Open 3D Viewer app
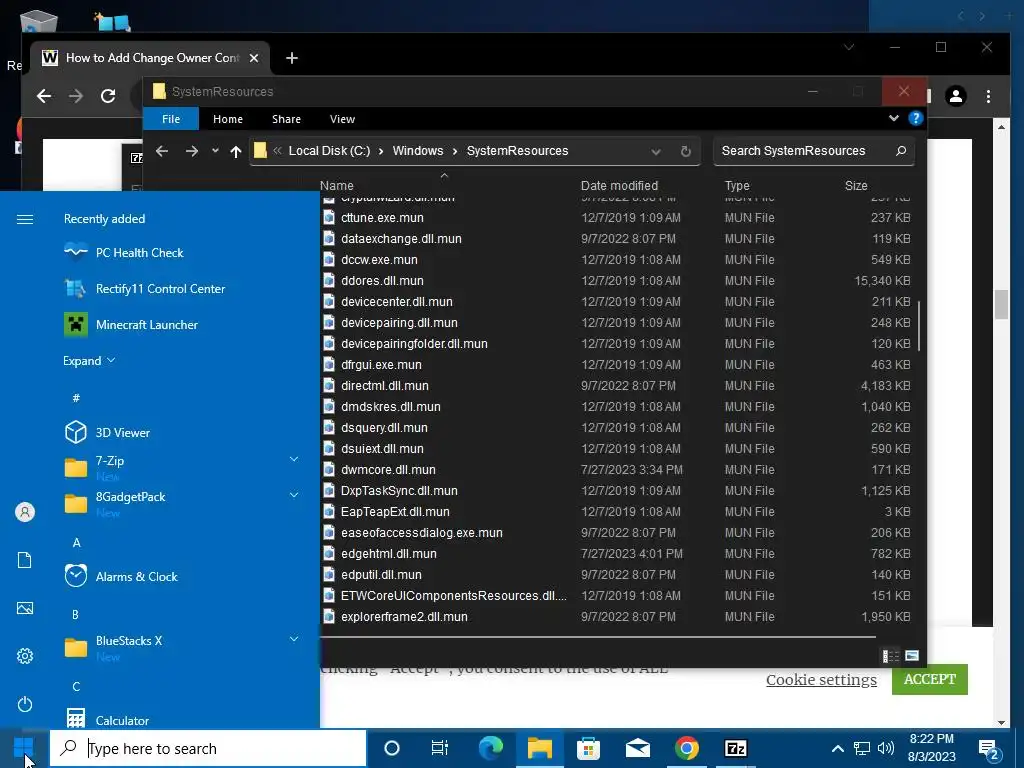 [x=107, y=432]
